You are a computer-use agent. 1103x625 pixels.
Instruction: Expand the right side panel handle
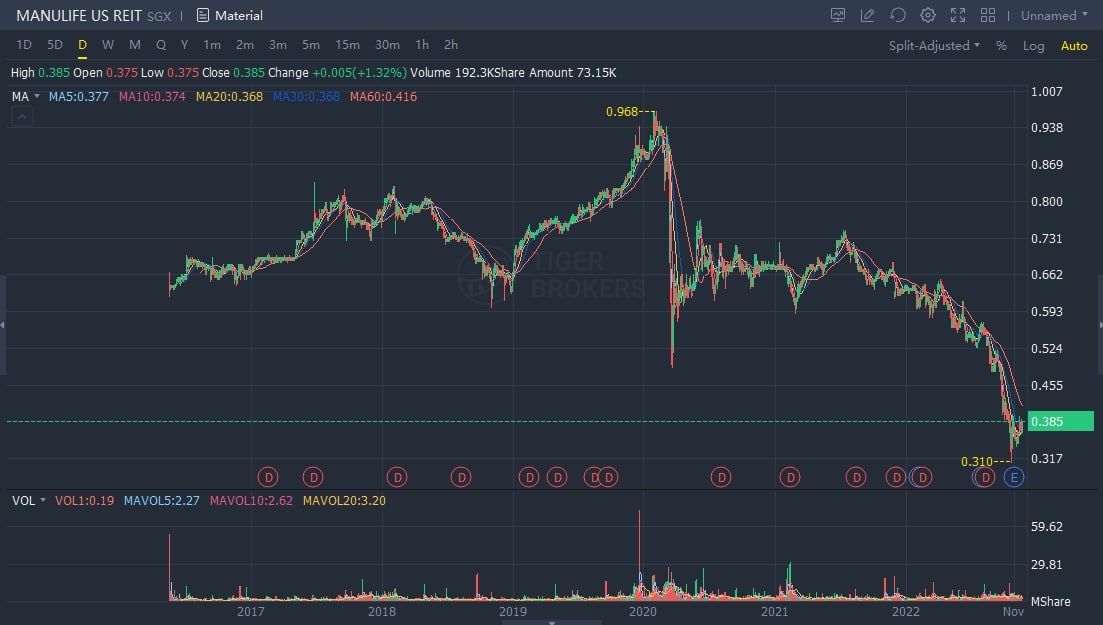point(1099,324)
